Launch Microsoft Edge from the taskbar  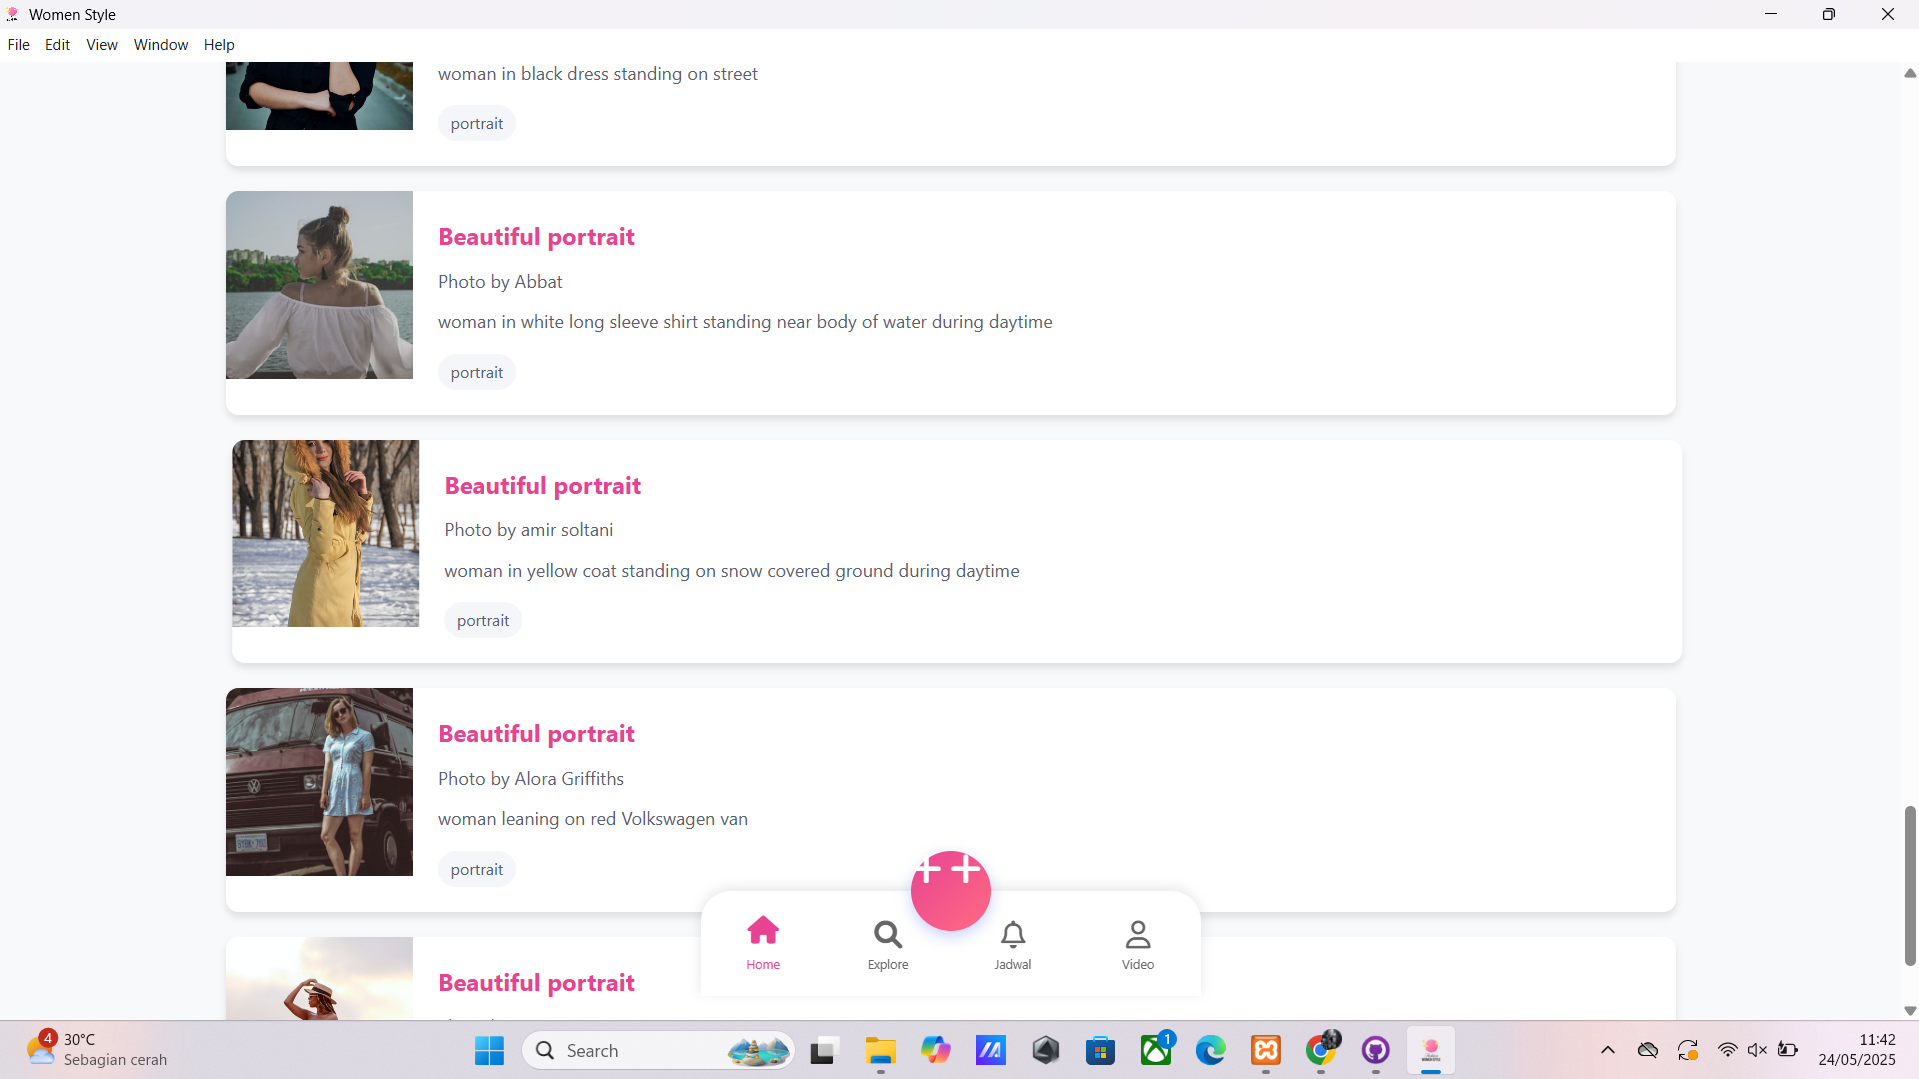coord(1211,1051)
